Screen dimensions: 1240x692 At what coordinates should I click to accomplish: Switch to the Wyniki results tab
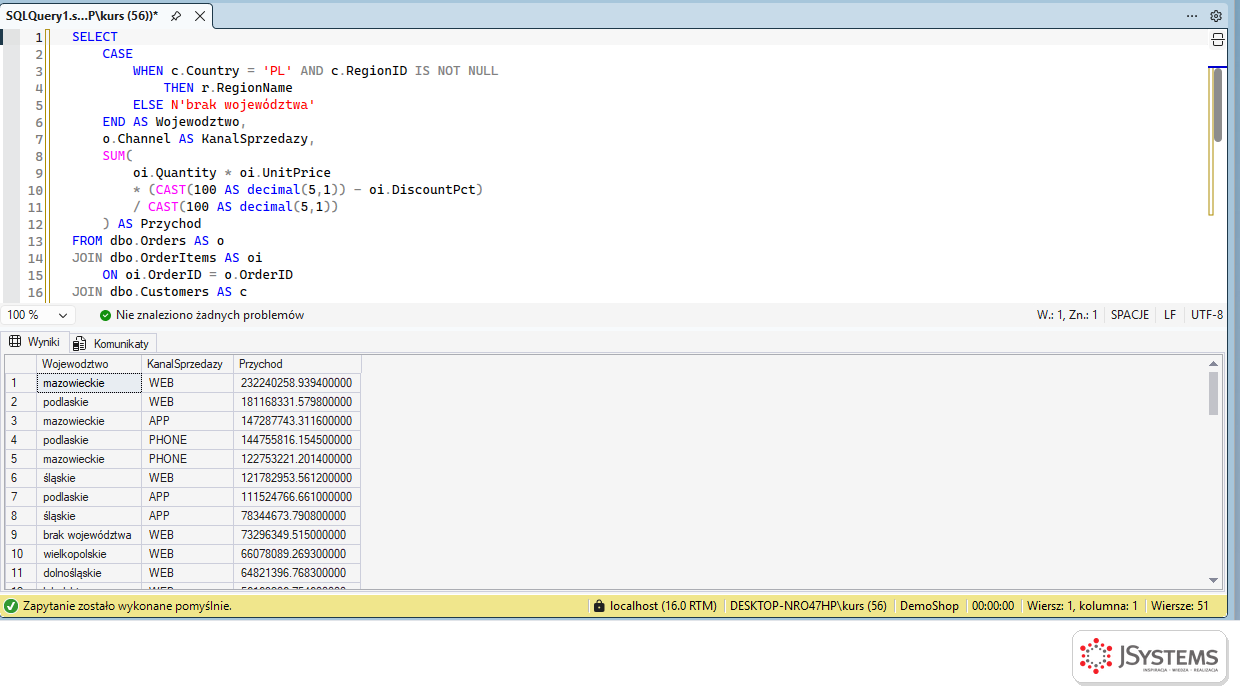pos(35,342)
